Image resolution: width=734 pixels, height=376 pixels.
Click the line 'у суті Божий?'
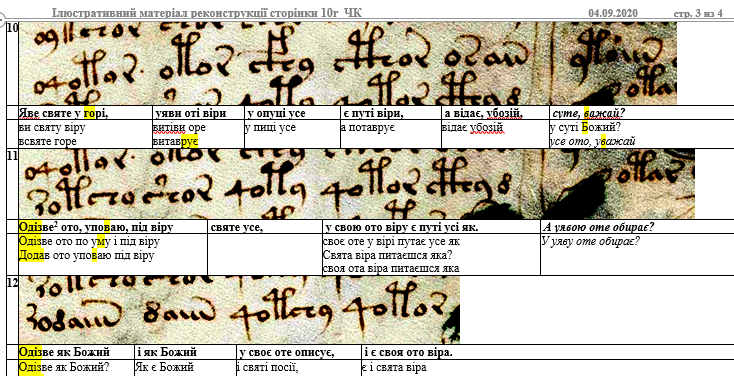585,127
